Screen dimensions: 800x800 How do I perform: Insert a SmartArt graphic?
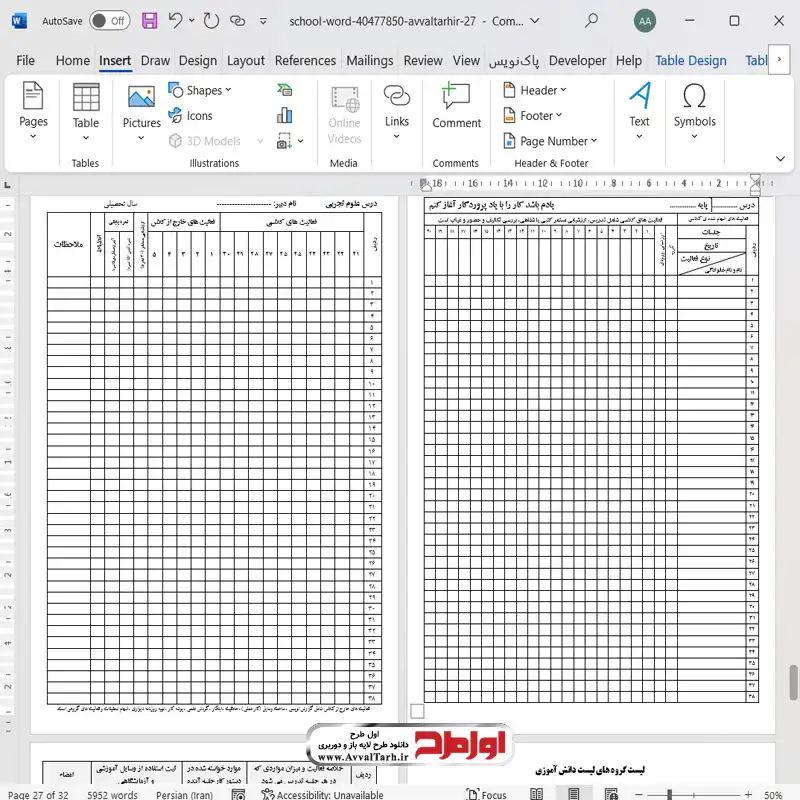[285, 90]
